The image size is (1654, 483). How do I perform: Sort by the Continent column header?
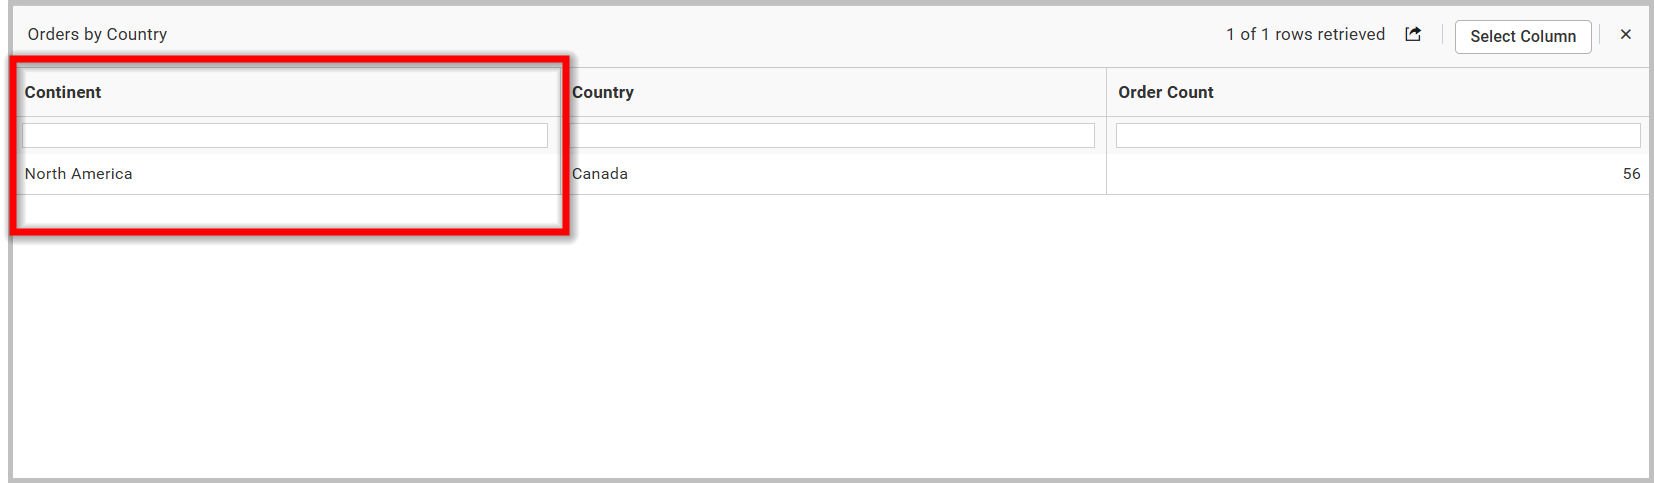(63, 92)
